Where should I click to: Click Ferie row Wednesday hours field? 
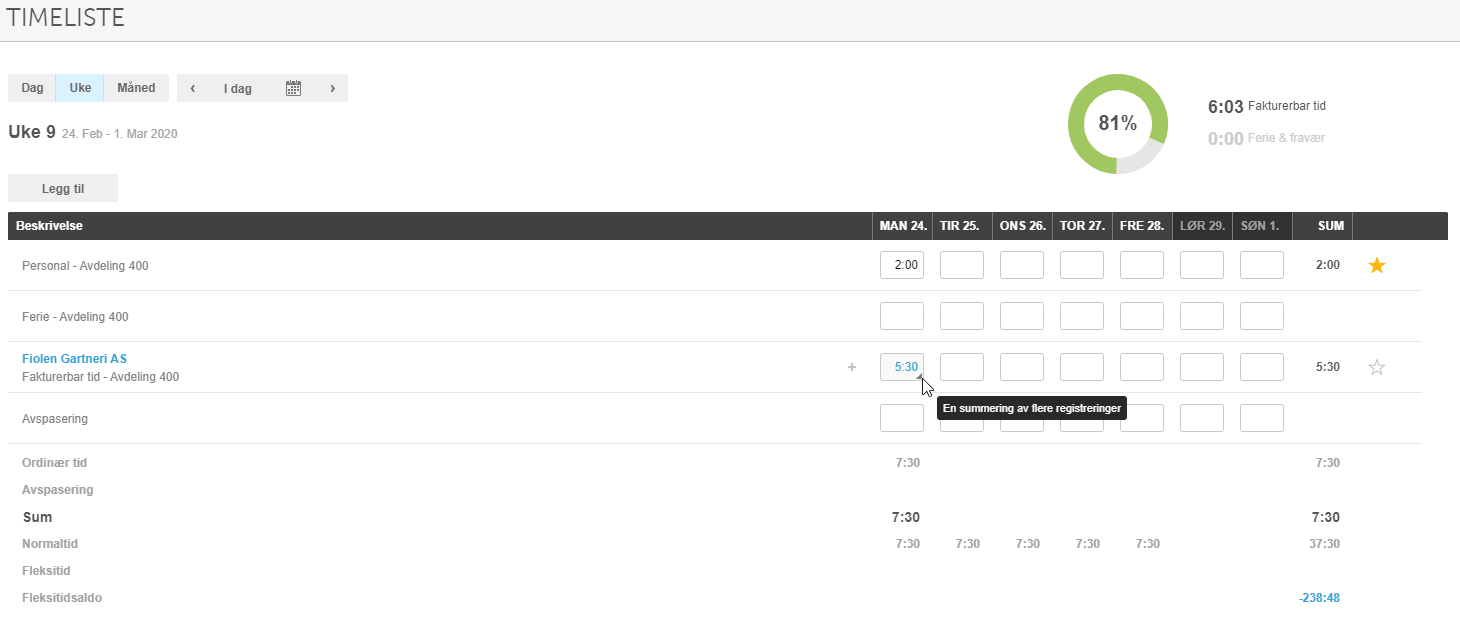[x=1022, y=316]
